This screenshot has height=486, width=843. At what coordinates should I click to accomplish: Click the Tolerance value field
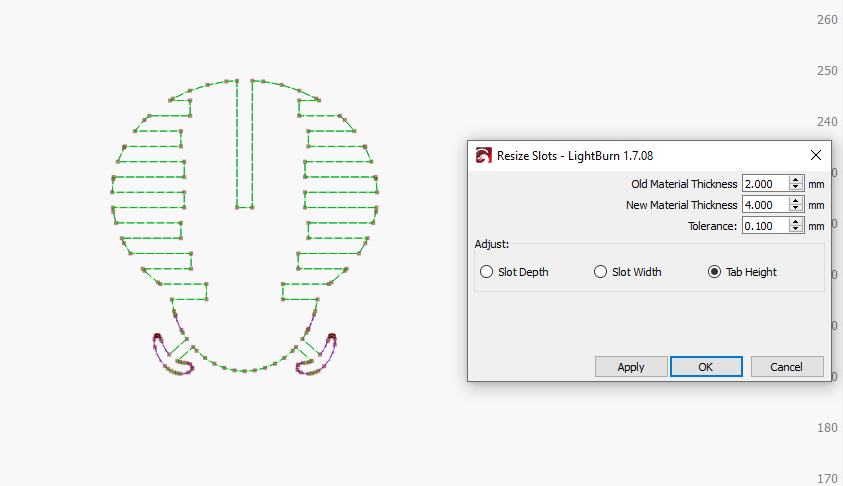click(766, 226)
